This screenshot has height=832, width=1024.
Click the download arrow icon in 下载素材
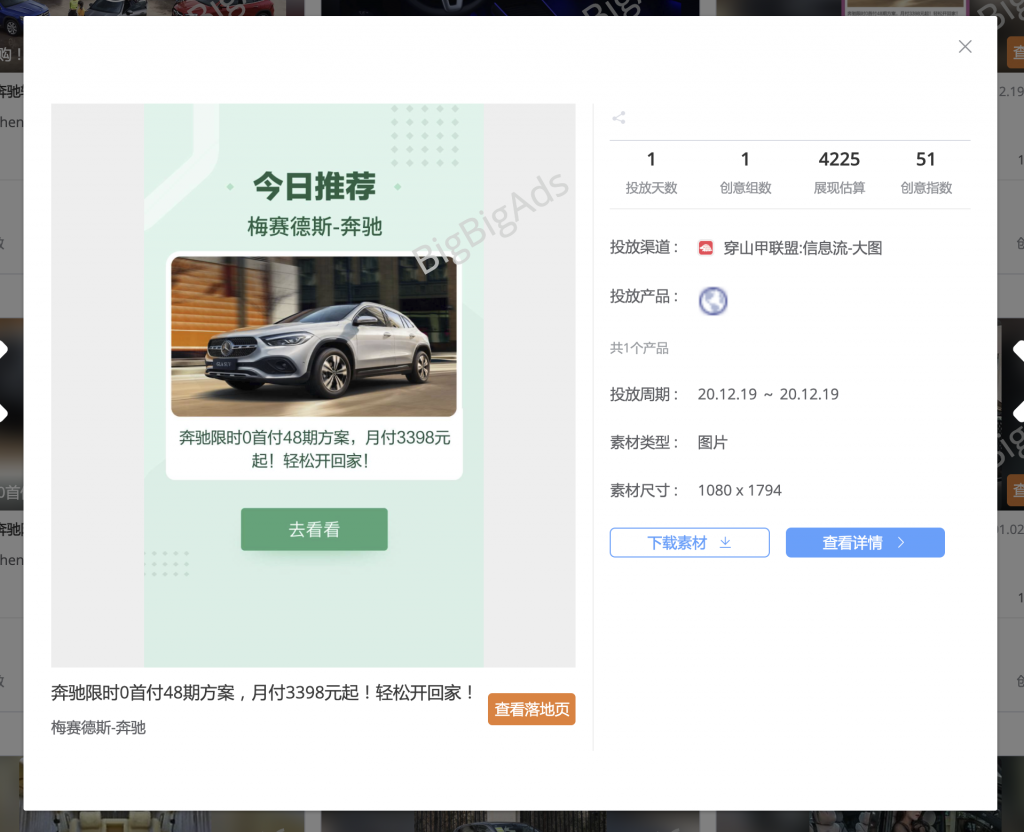coord(725,542)
